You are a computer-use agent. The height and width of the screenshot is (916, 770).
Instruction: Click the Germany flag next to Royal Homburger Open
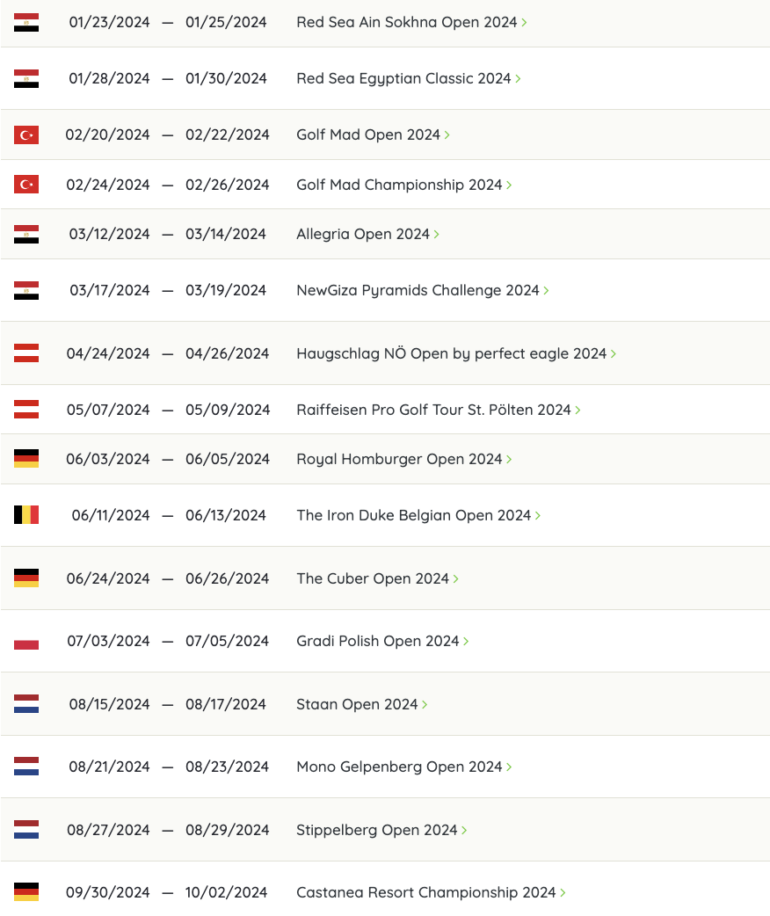point(26,459)
